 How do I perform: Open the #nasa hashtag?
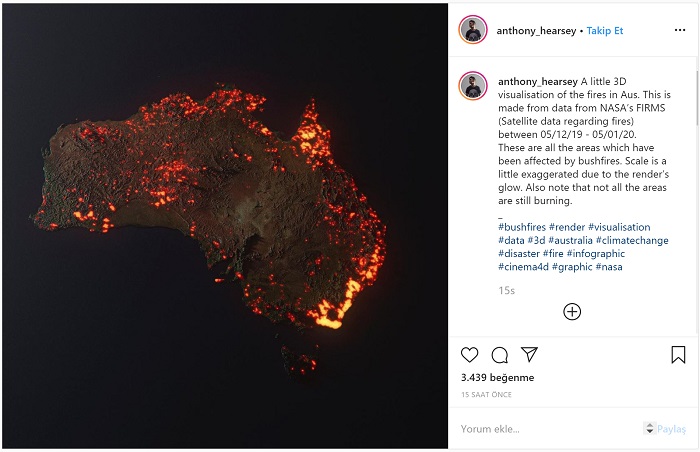(x=609, y=267)
